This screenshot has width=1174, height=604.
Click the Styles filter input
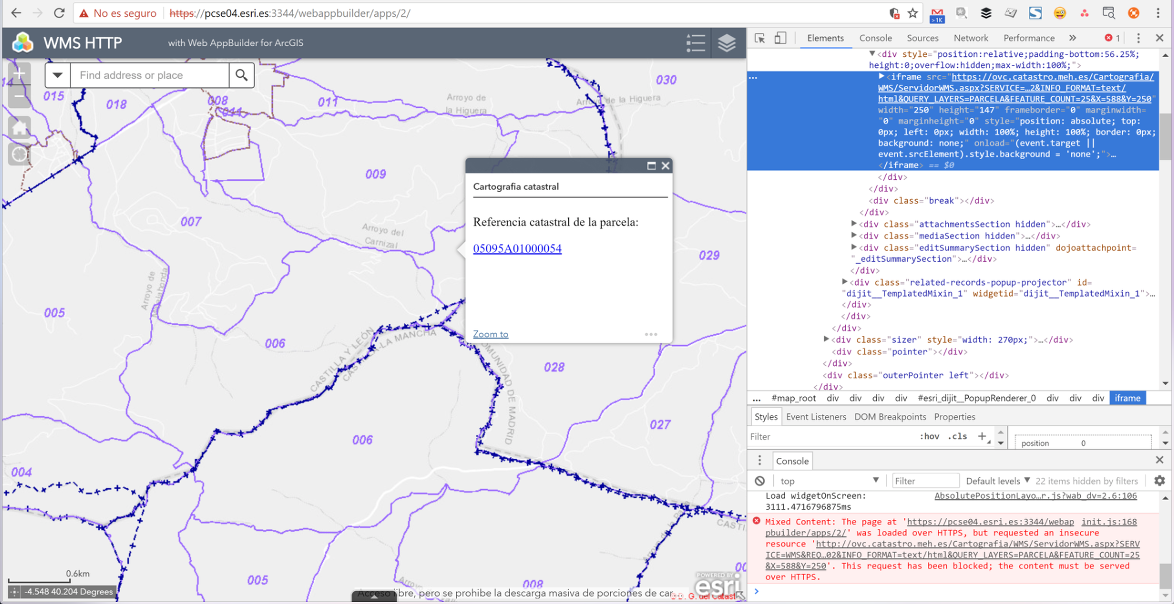(831, 436)
